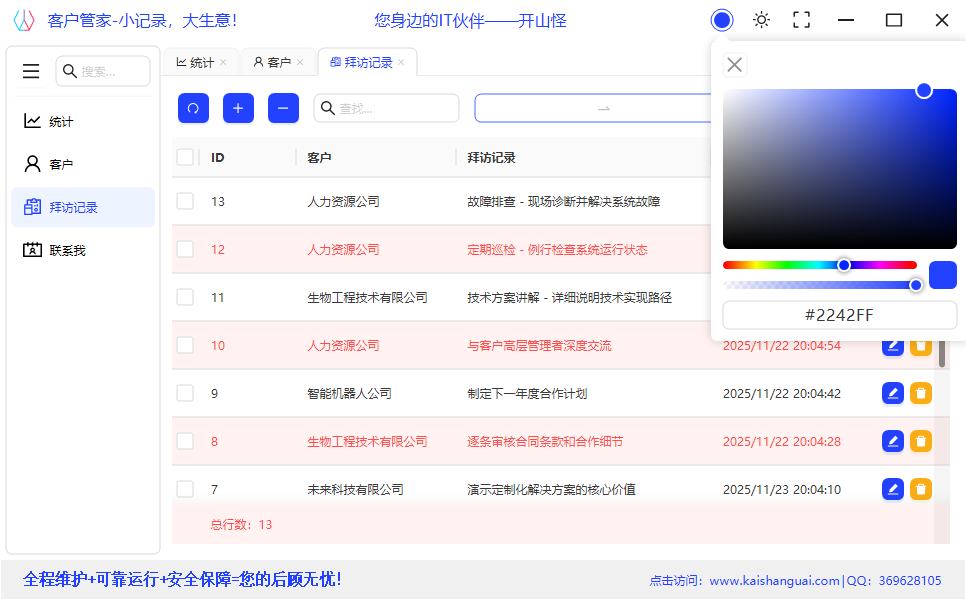Click the refresh button in the toolbar

pos(193,108)
